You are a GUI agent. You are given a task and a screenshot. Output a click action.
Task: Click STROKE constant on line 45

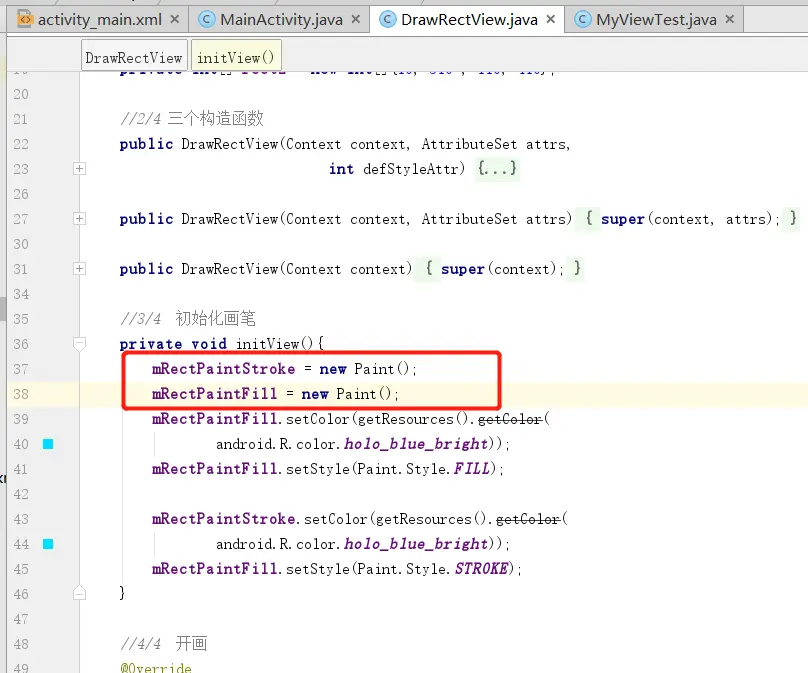[x=481, y=569]
